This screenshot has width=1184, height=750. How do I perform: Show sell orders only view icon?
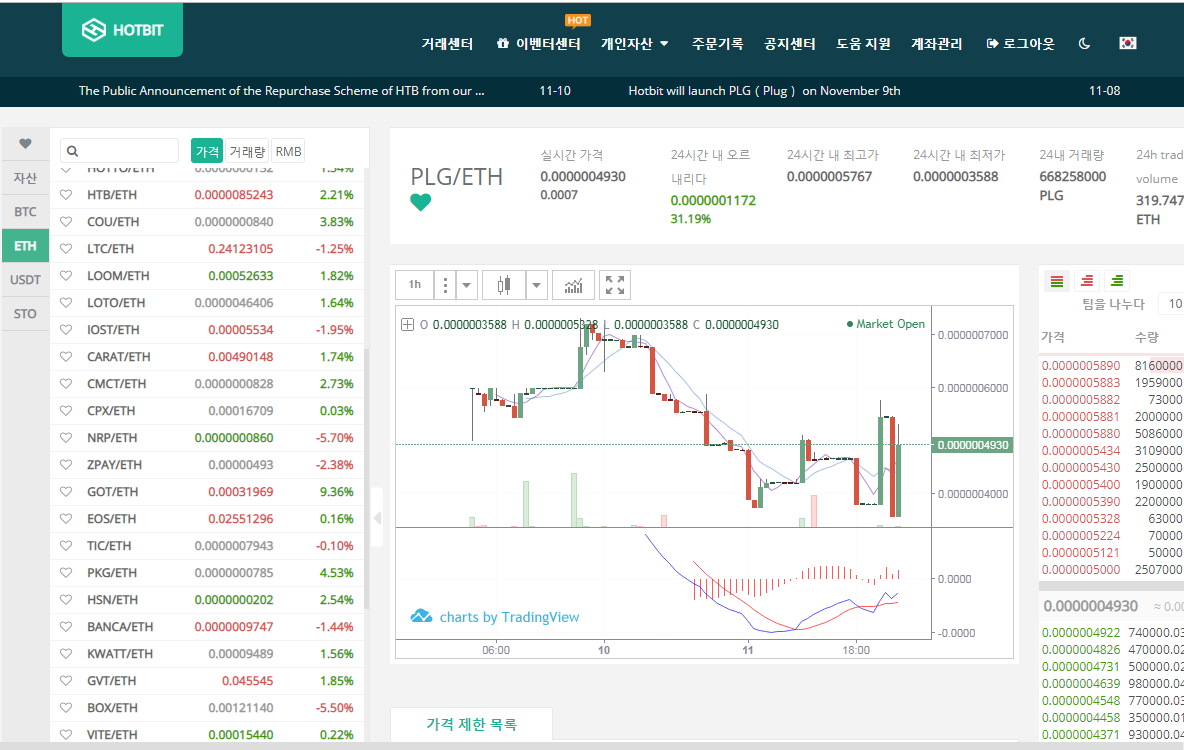1087,281
